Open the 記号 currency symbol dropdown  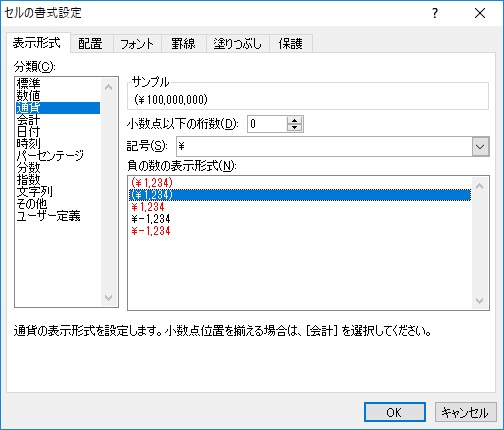[x=480, y=146]
